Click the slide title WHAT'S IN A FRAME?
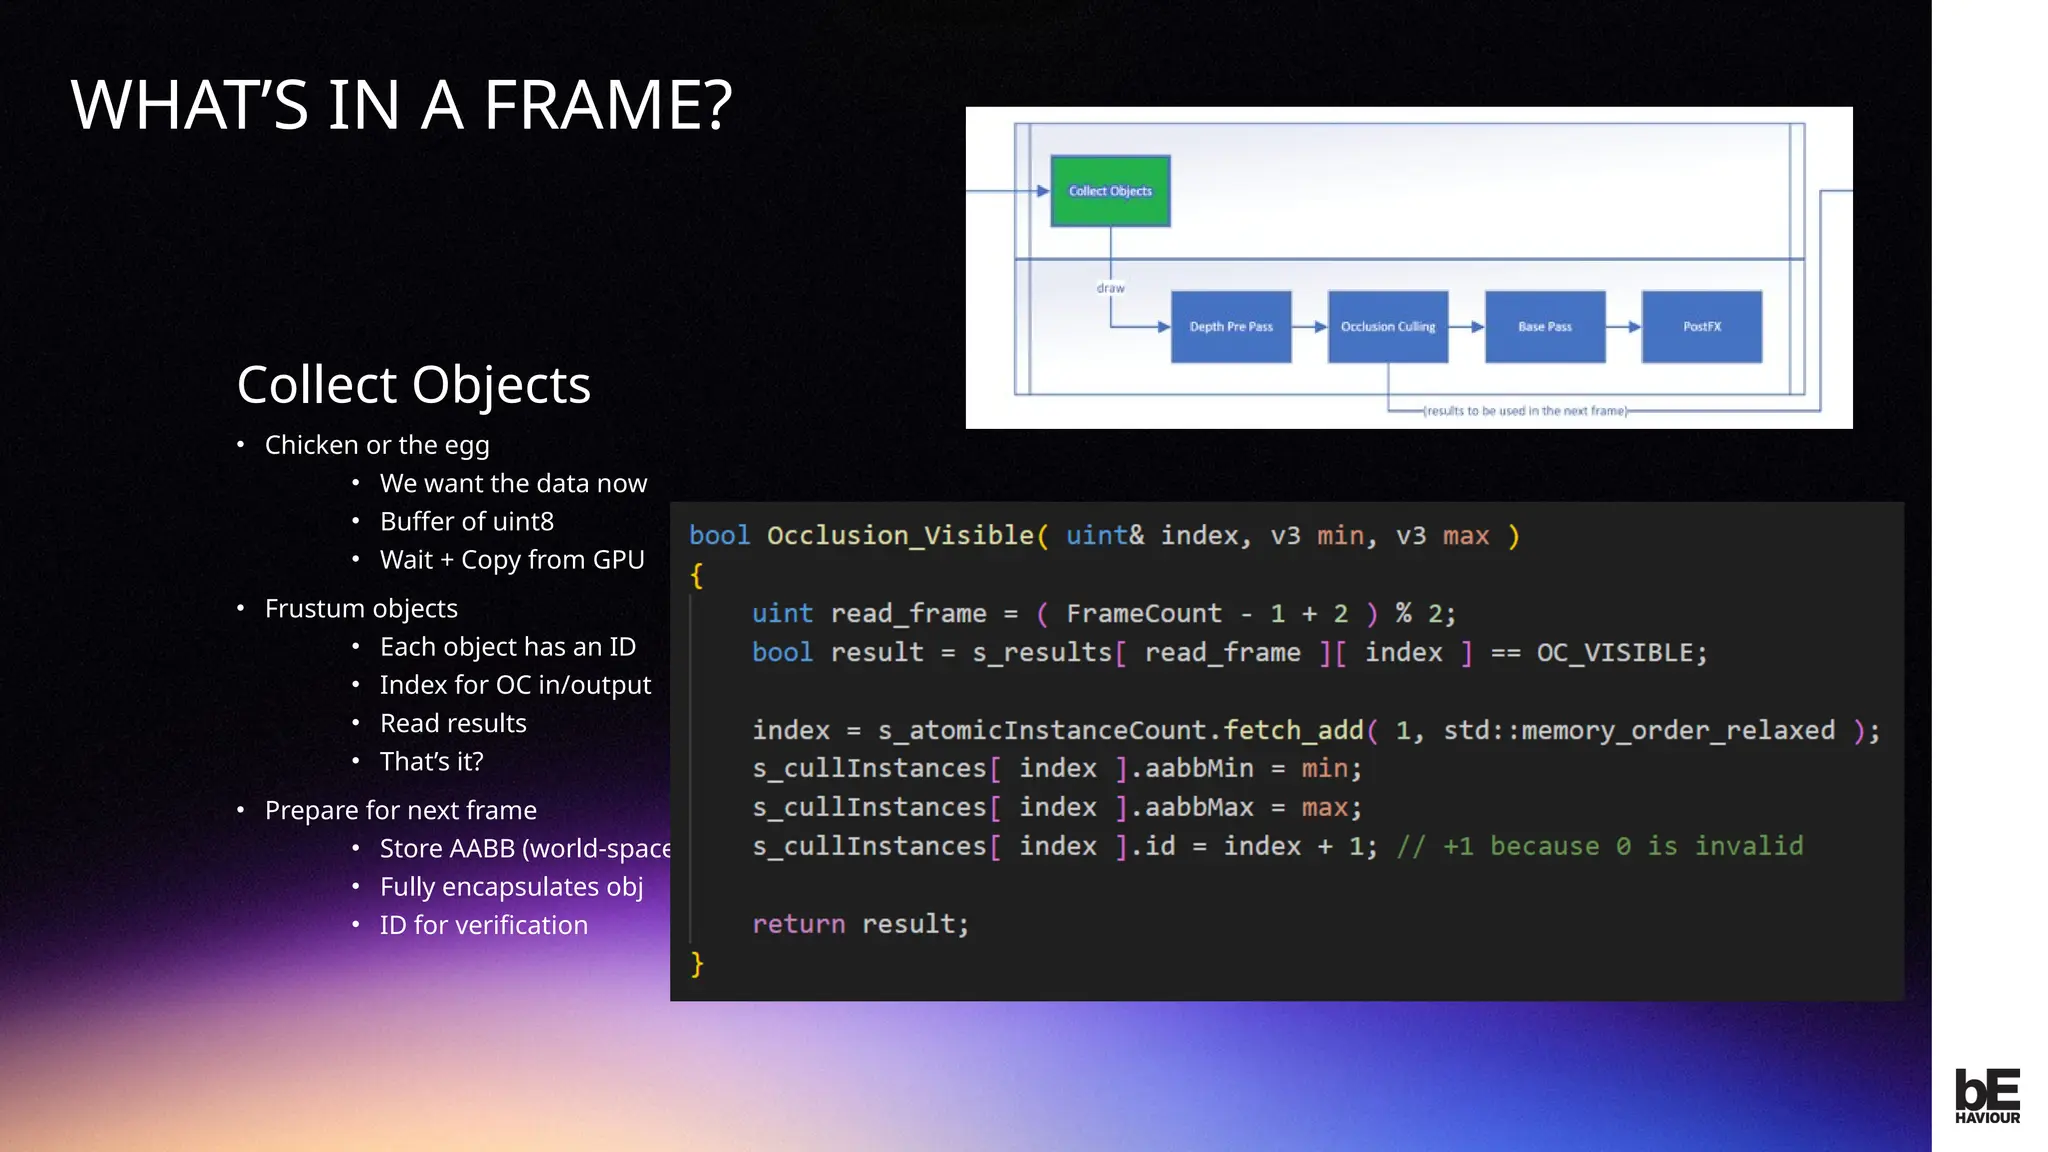 pos(401,105)
